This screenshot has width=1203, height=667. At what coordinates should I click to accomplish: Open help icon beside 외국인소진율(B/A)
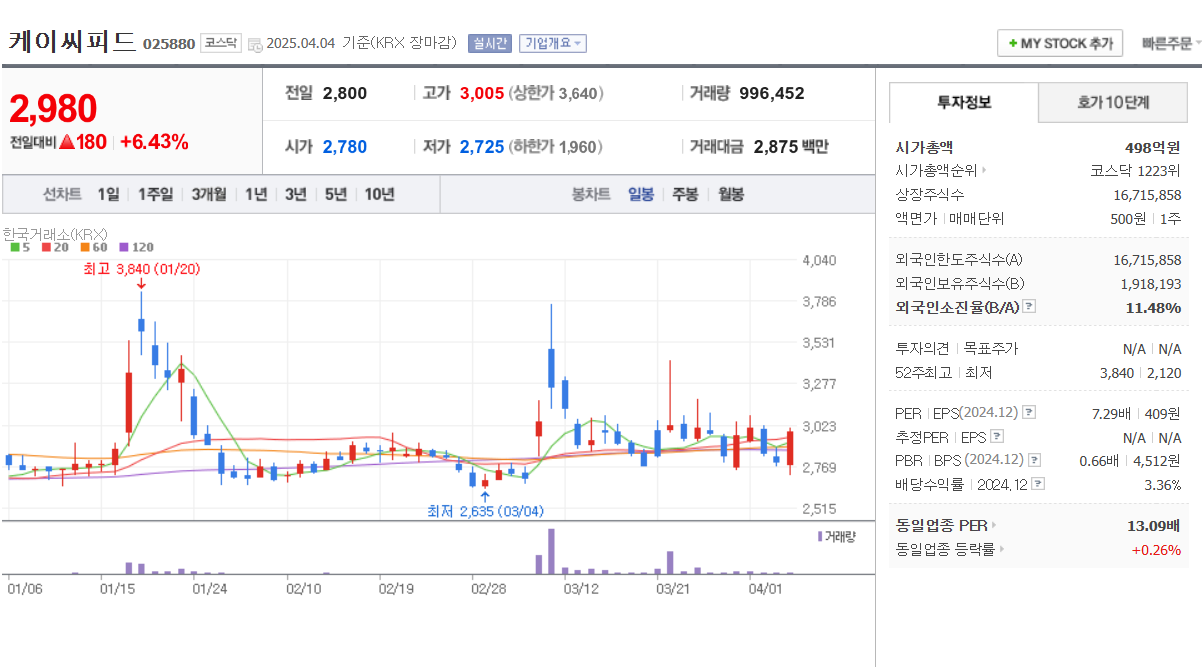pyautogui.click(x=1029, y=307)
